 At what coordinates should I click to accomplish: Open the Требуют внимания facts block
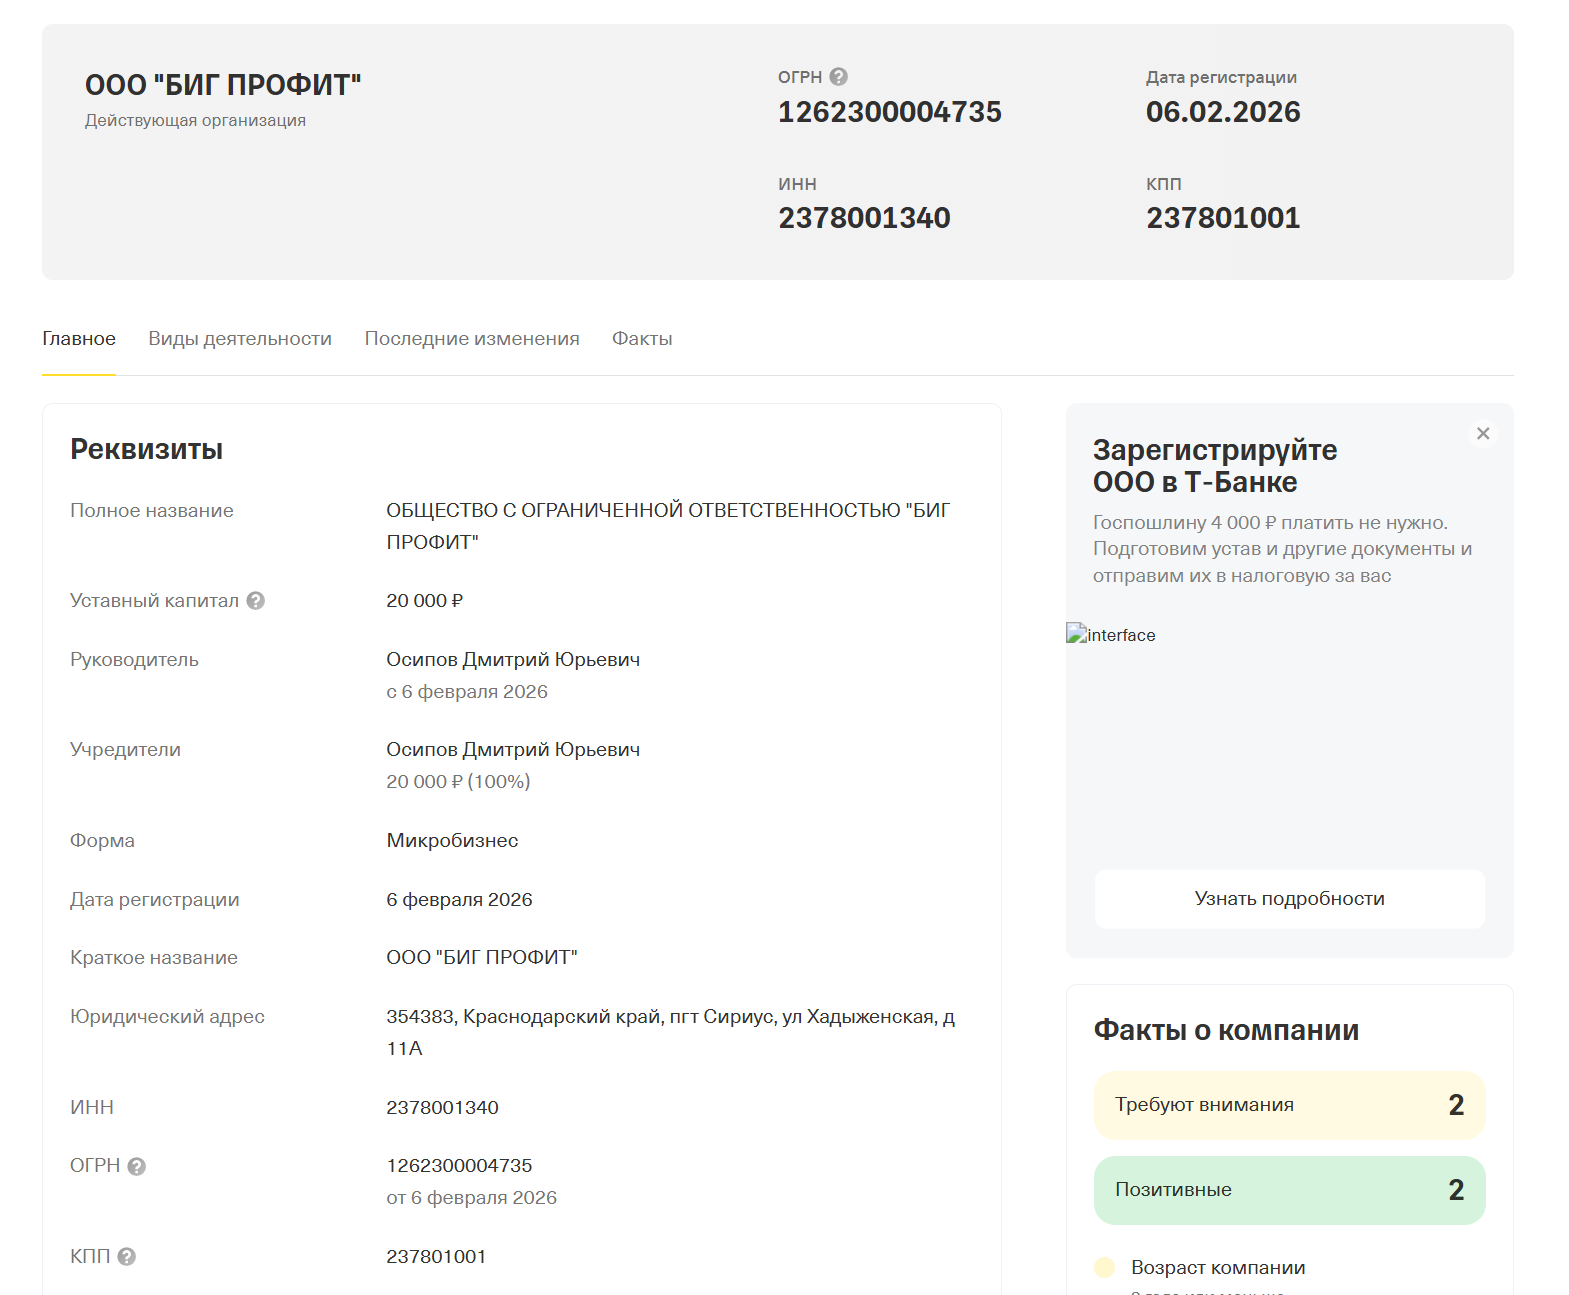(x=1290, y=1105)
